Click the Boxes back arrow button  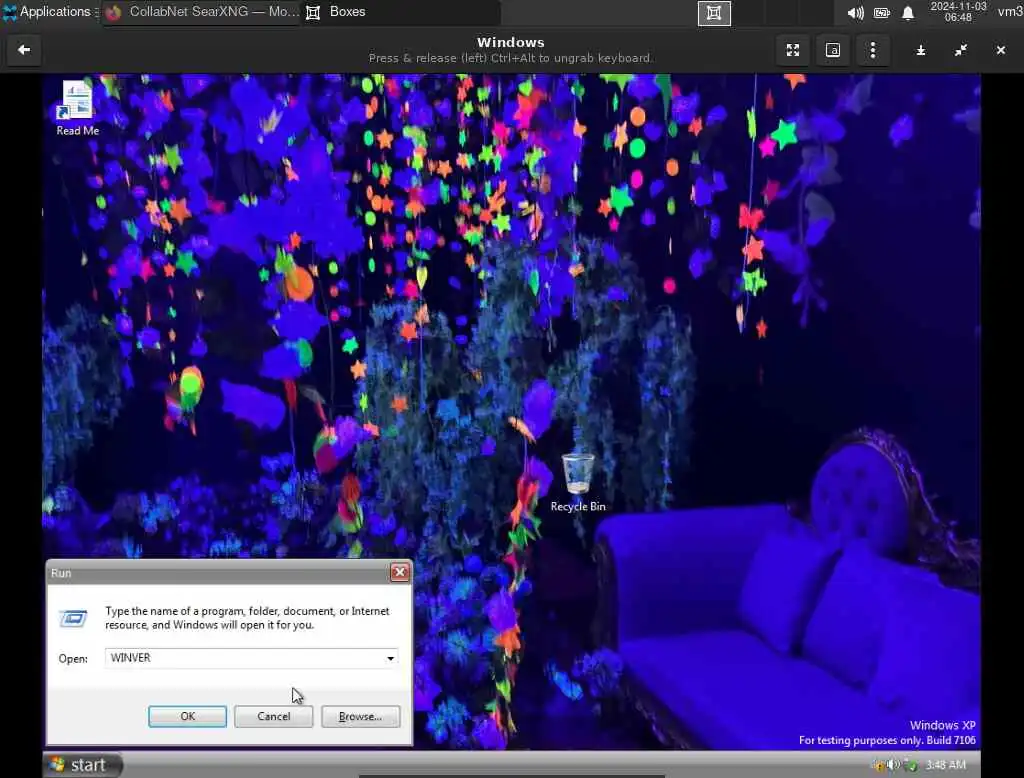[24, 50]
